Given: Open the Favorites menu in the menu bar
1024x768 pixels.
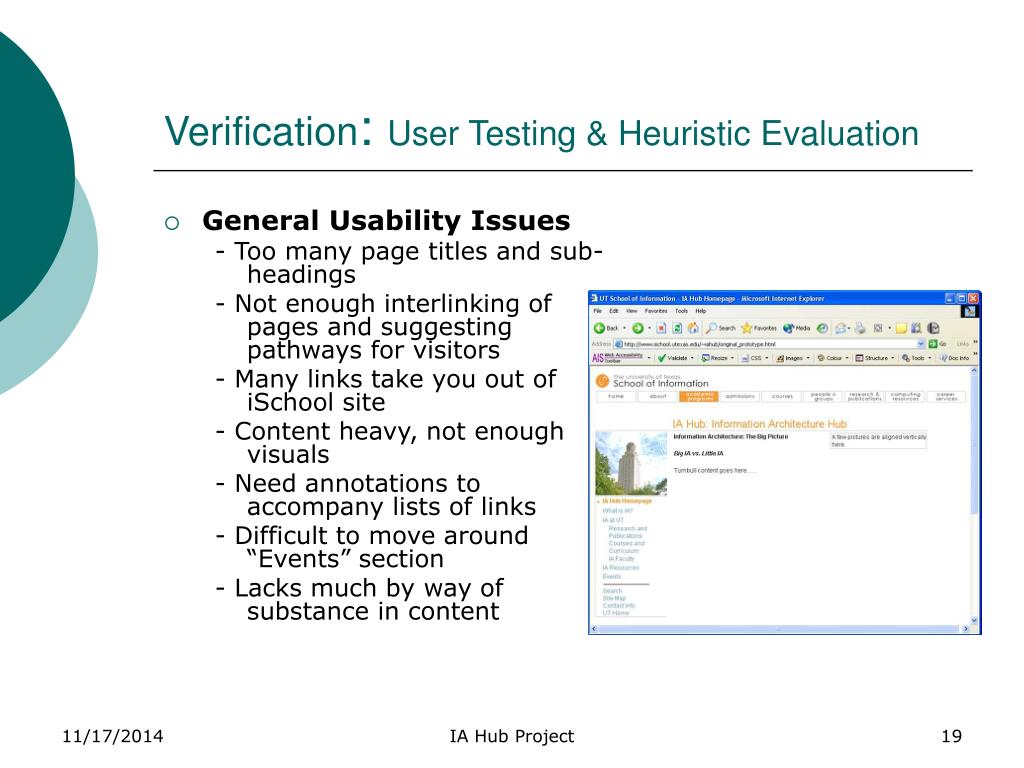Looking at the screenshot, I should coord(656,311).
